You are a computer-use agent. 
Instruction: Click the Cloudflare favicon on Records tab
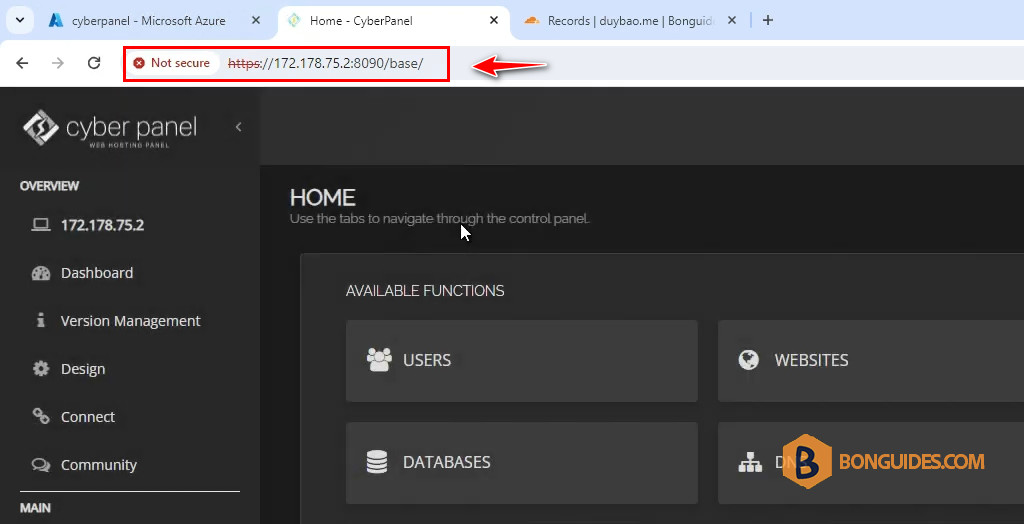click(x=532, y=21)
